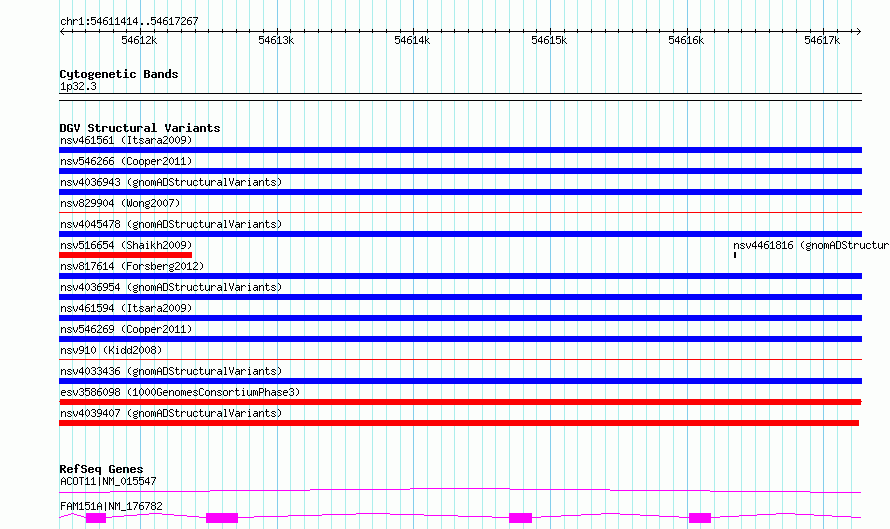The image size is (890, 529).
Task: Click the 54617k ruler tick label
Action: tap(822, 40)
